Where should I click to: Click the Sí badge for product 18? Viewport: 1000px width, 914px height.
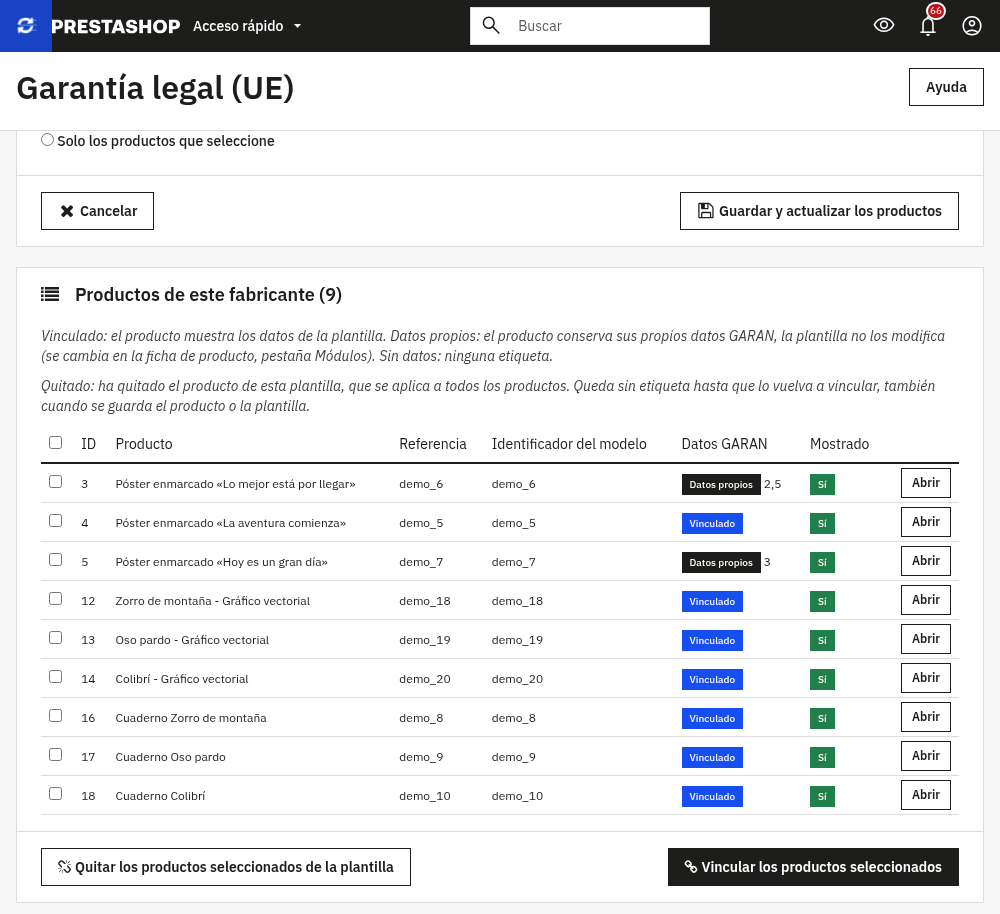click(822, 797)
